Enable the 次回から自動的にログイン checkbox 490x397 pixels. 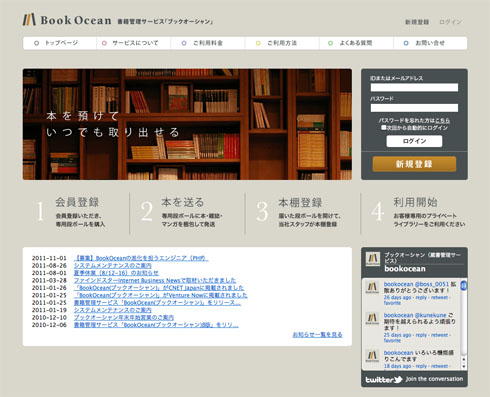384,128
